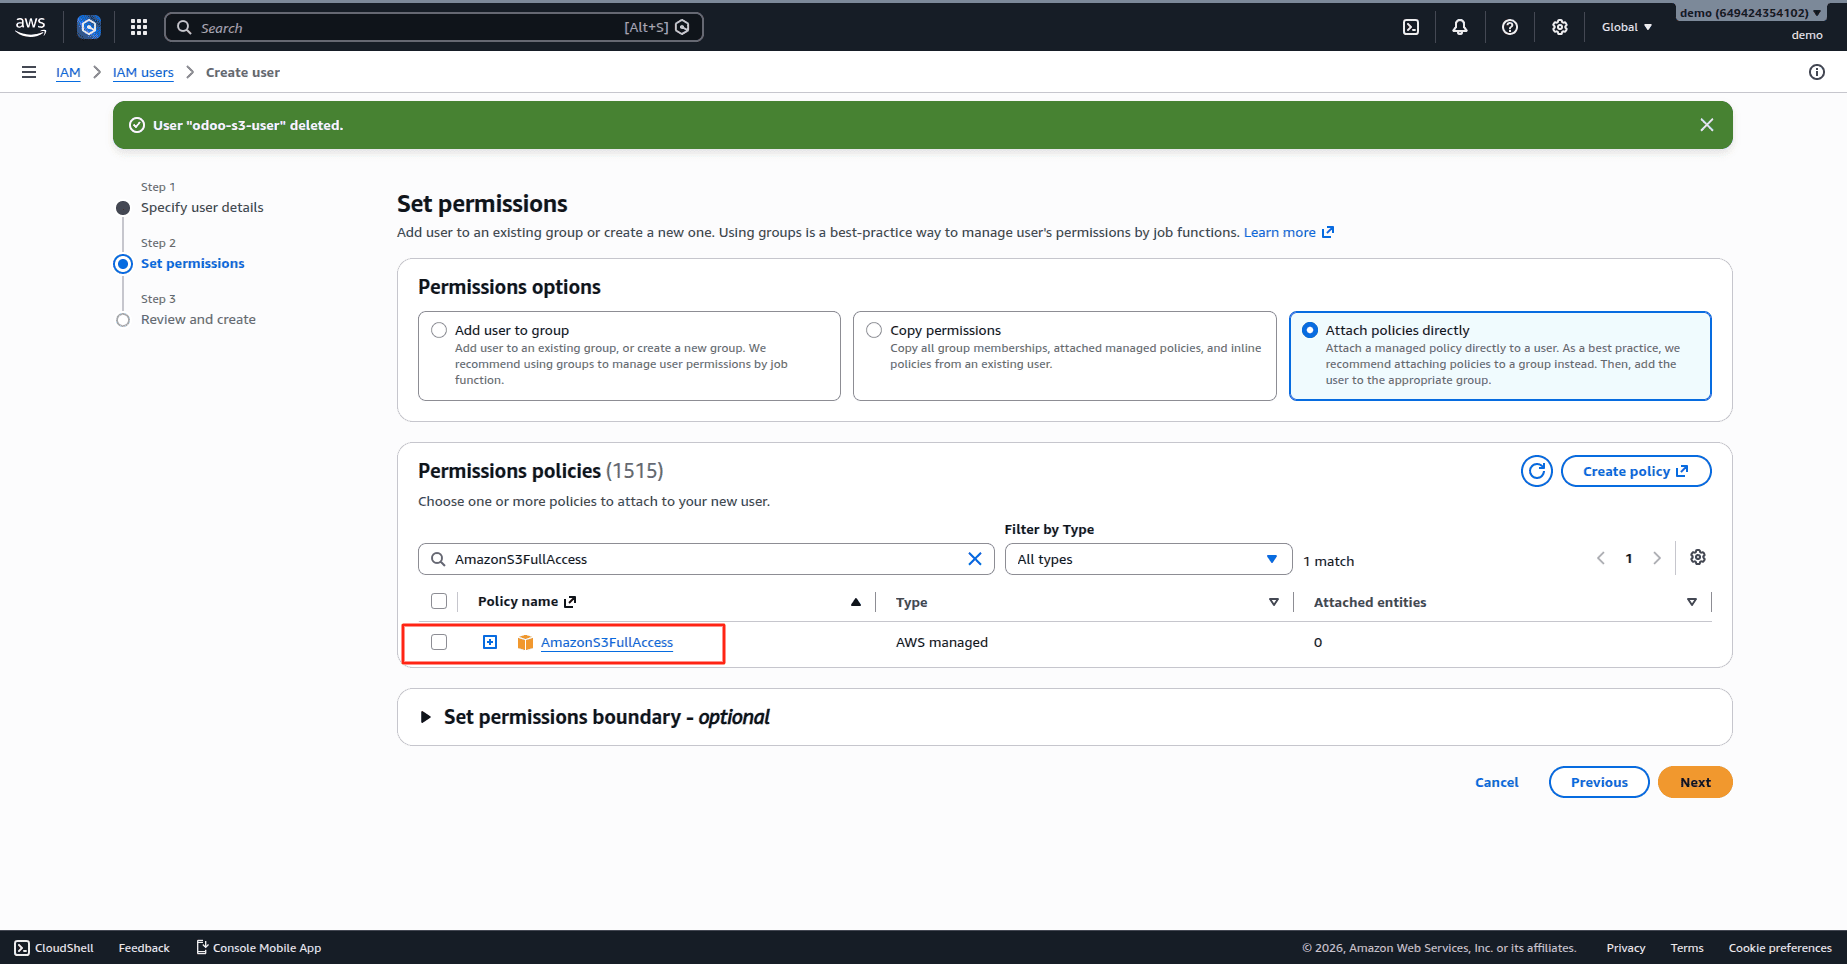Click the AWS managed type cell
This screenshot has width=1847, height=964.
pyautogui.click(x=942, y=642)
